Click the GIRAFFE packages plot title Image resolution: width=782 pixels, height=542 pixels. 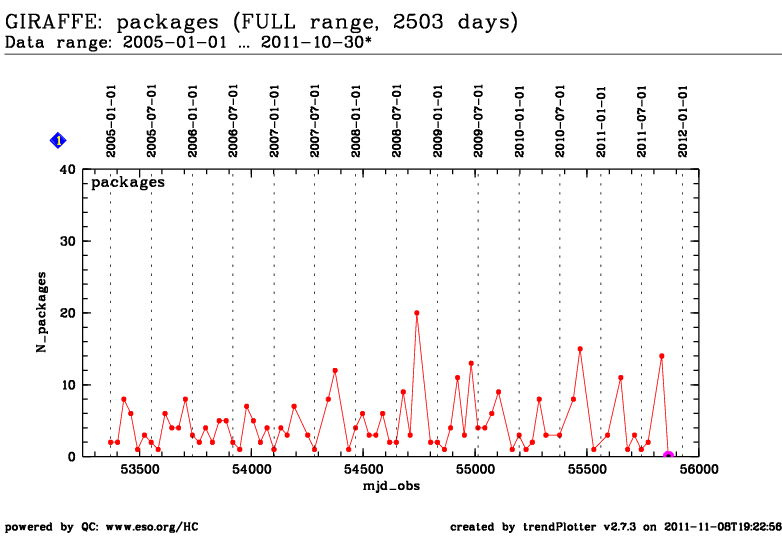(x=262, y=21)
